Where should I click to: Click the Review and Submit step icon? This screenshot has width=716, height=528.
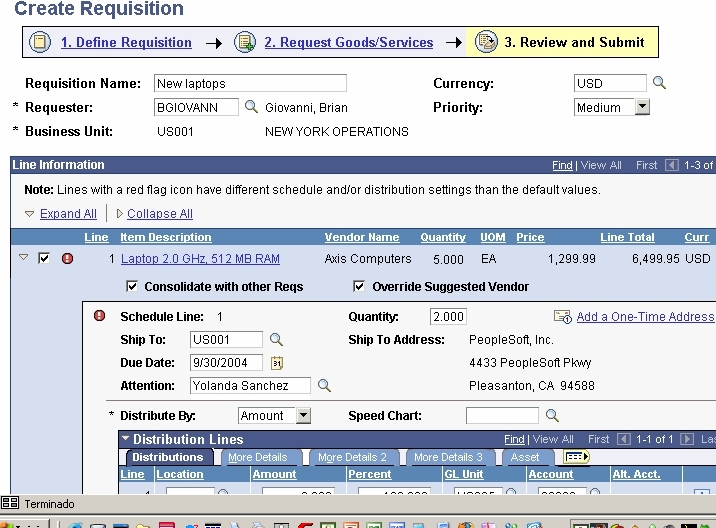pos(486,42)
